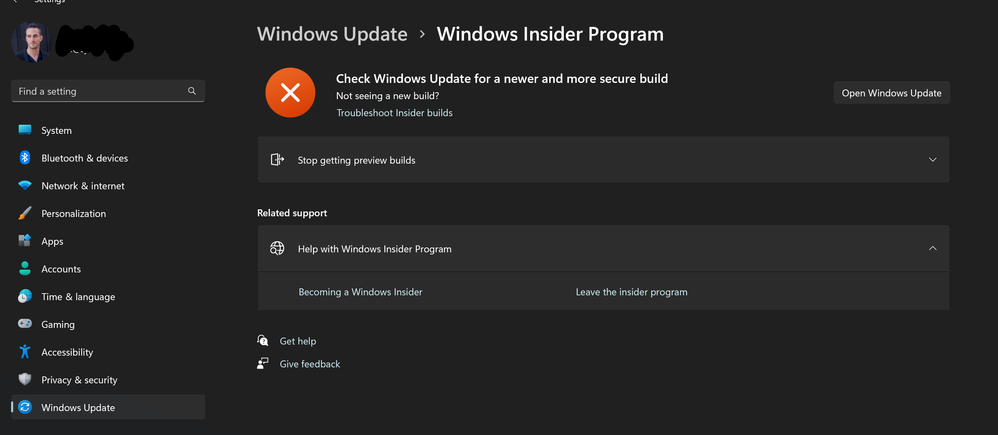This screenshot has width=998, height=435.
Task: Select Time & language in sidebar
Action: pyautogui.click(x=77, y=297)
